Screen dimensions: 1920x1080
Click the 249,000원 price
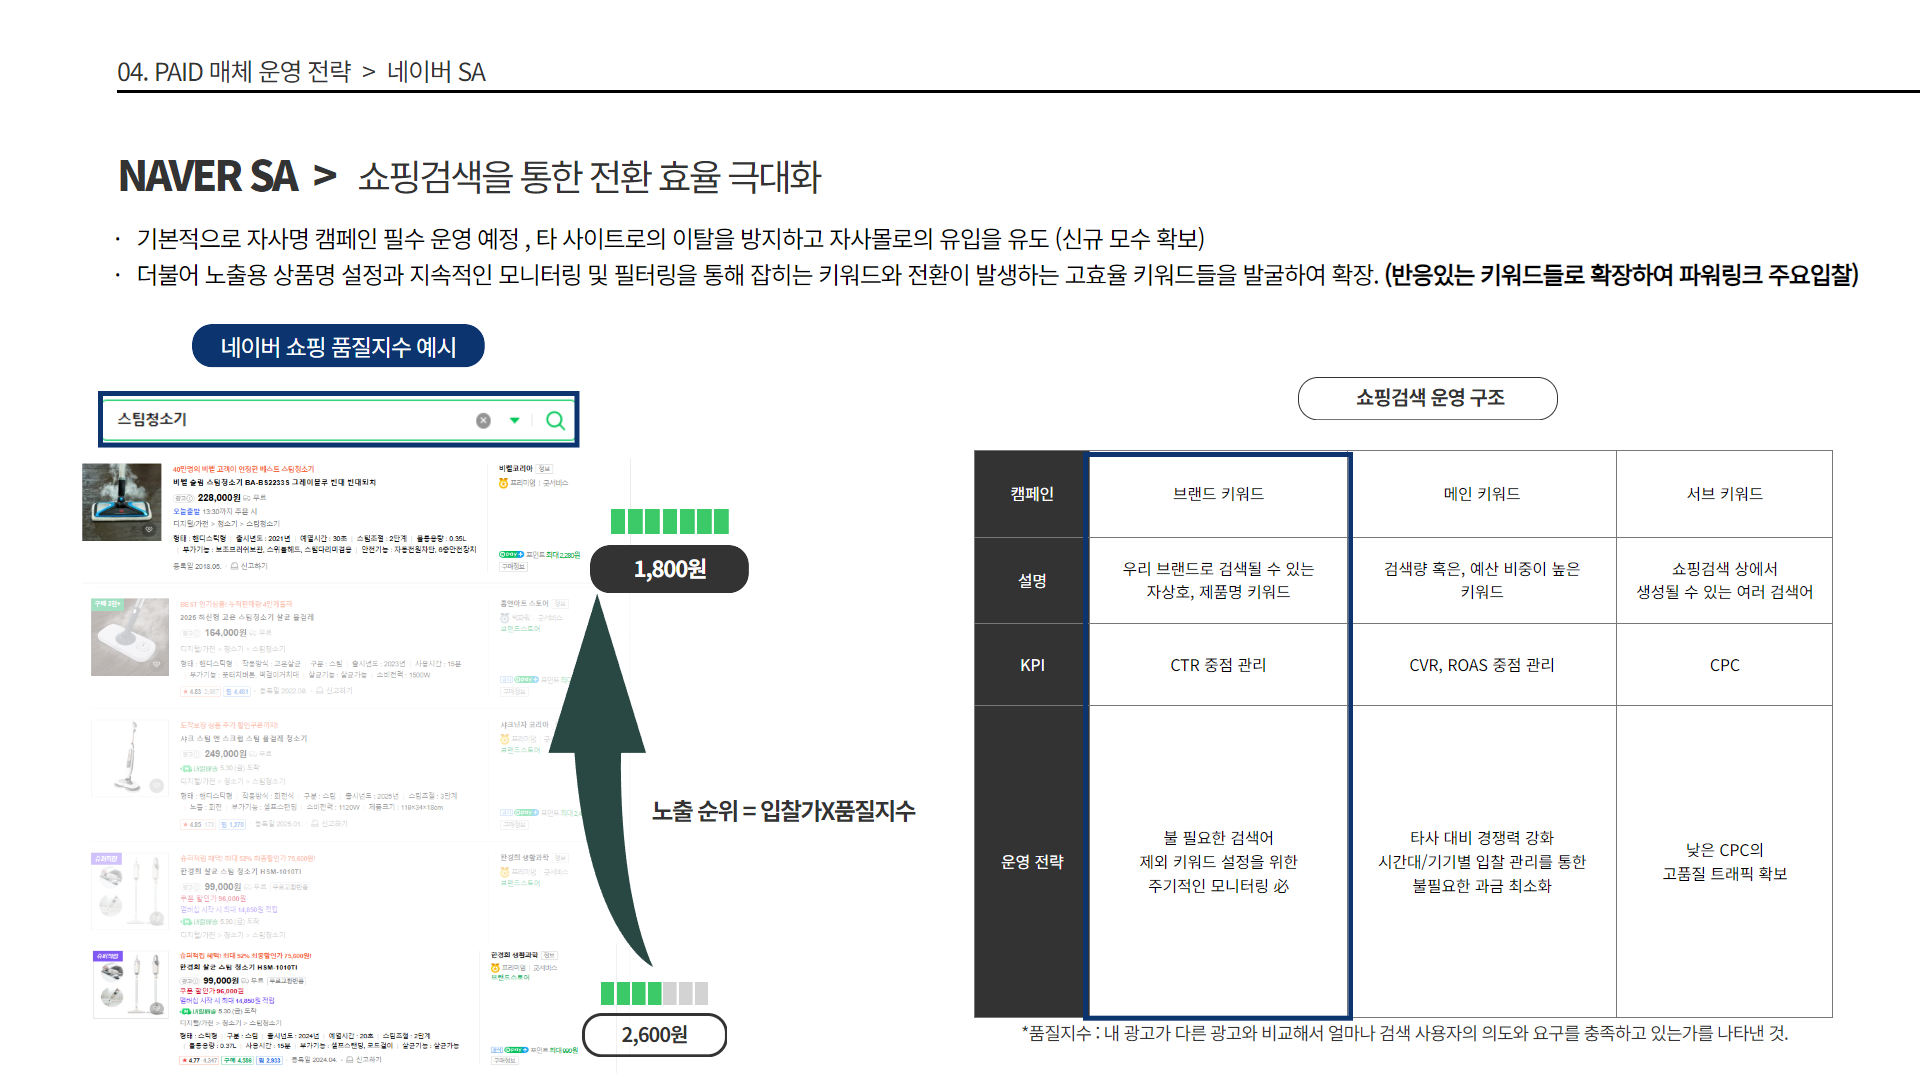[x=226, y=753]
